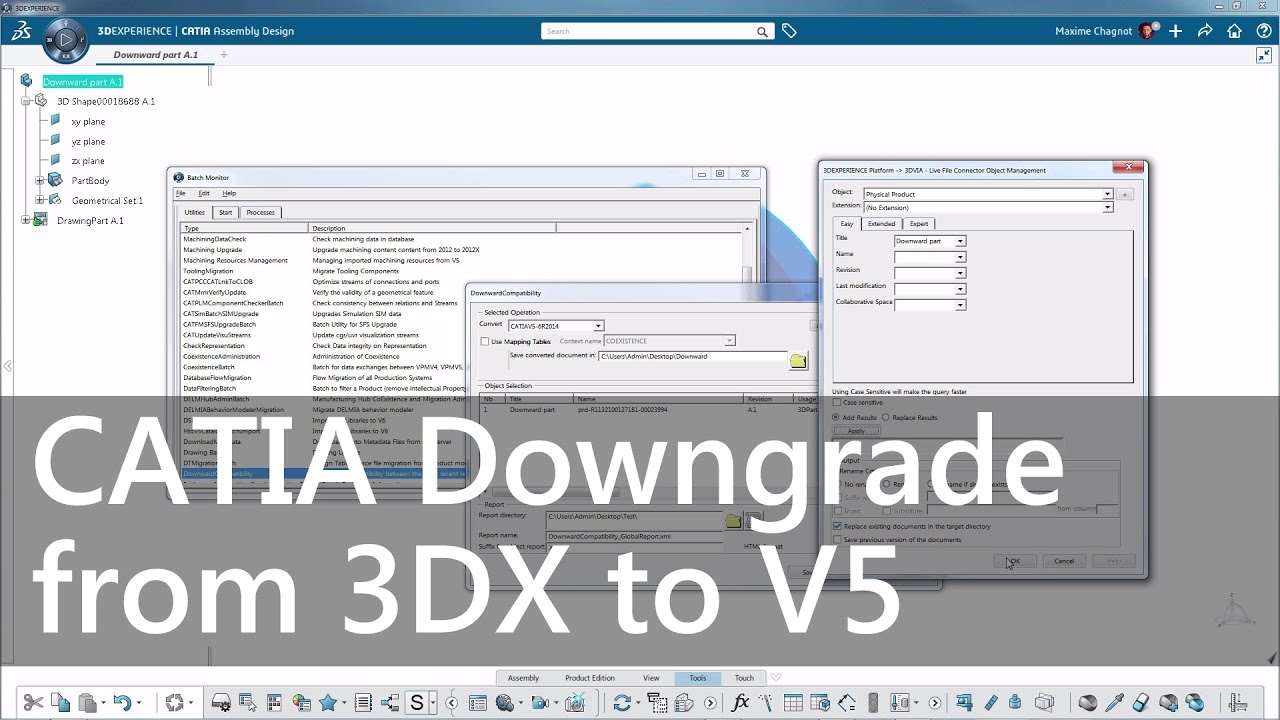This screenshot has width=1280, height=720.
Task: Tick the Case sensitive checkbox
Action: (837, 402)
